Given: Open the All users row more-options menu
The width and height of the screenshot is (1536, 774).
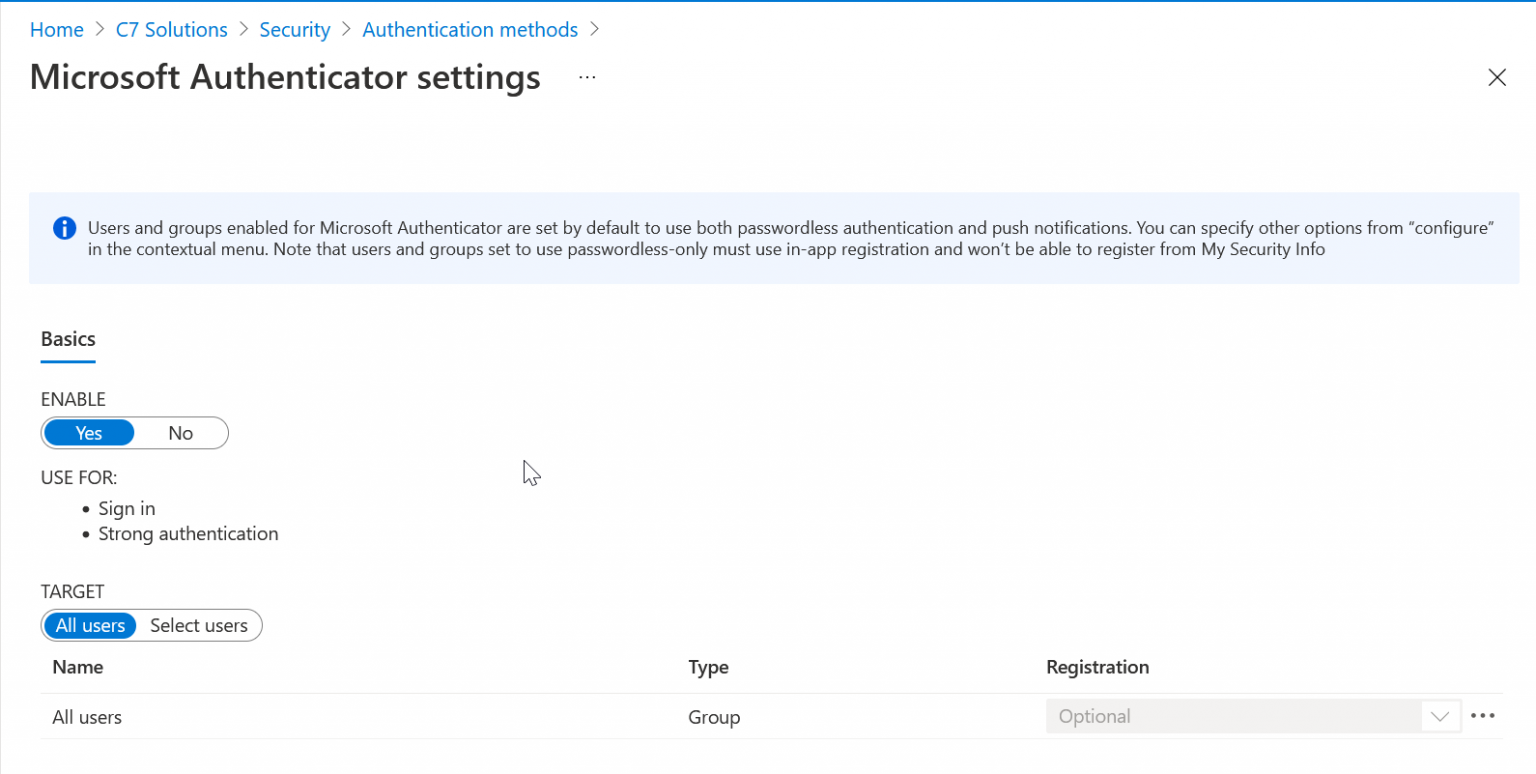Looking at the screenshot, I should [1483, 716].
